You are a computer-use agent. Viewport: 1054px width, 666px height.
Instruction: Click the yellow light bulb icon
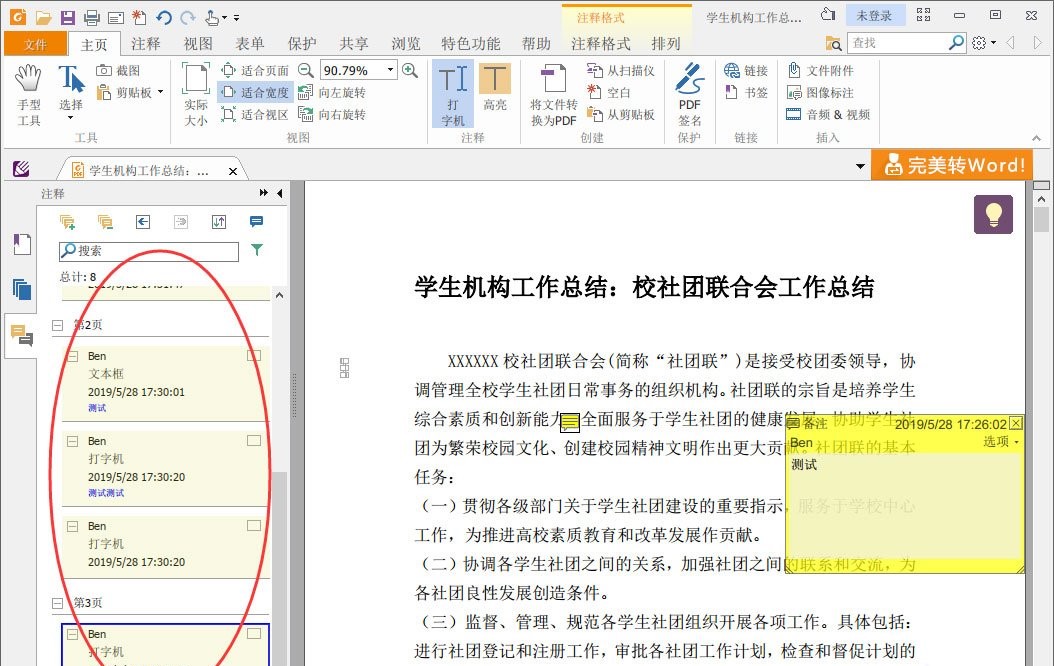click(x=993, y=214)
